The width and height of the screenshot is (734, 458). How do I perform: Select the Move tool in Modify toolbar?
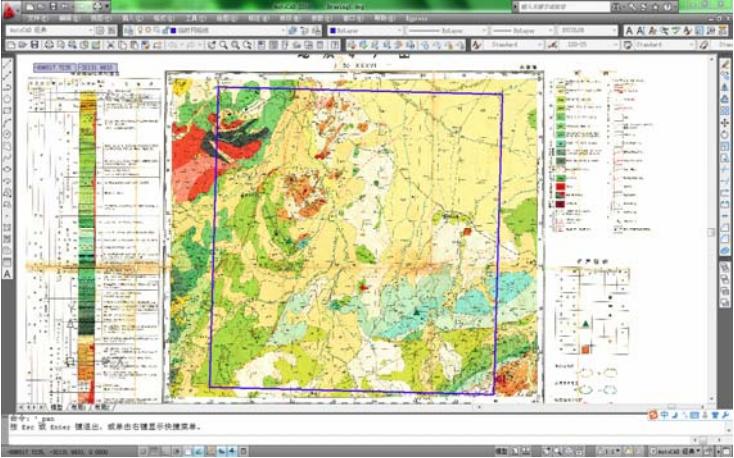[x=725, y=123]
